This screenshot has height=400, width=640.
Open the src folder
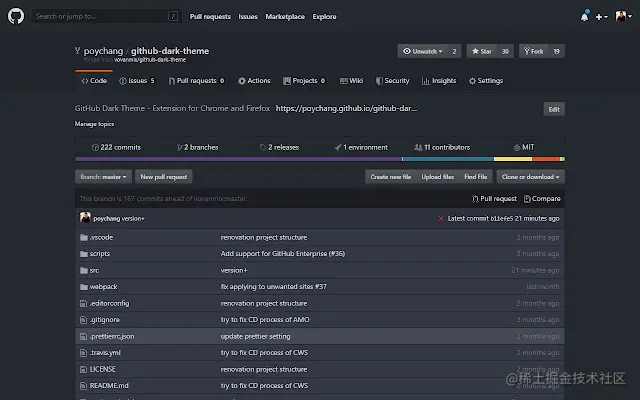(x=94, y=271)
